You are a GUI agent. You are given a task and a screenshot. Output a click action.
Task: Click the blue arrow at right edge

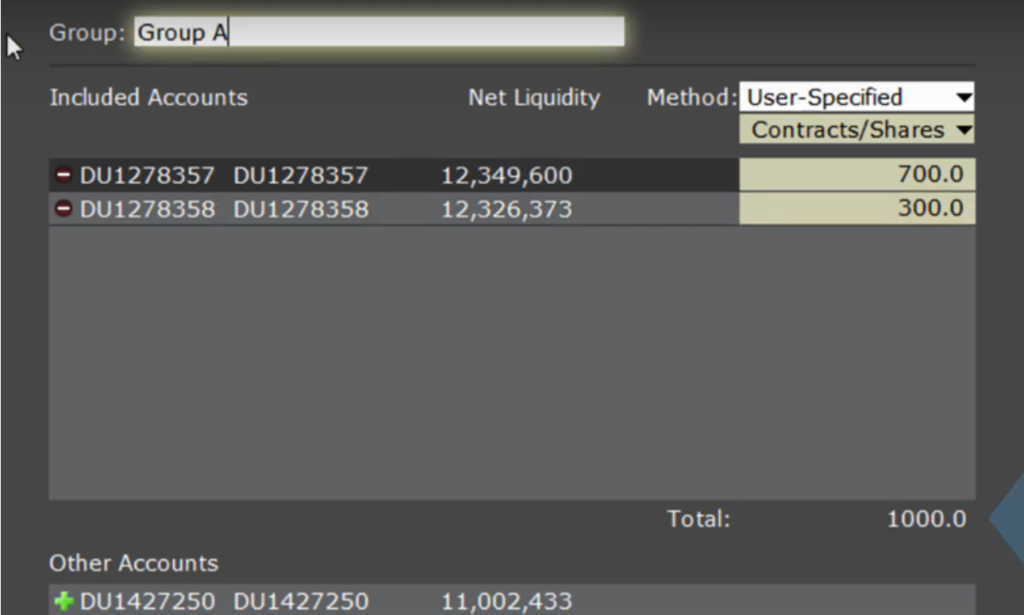1006,519
